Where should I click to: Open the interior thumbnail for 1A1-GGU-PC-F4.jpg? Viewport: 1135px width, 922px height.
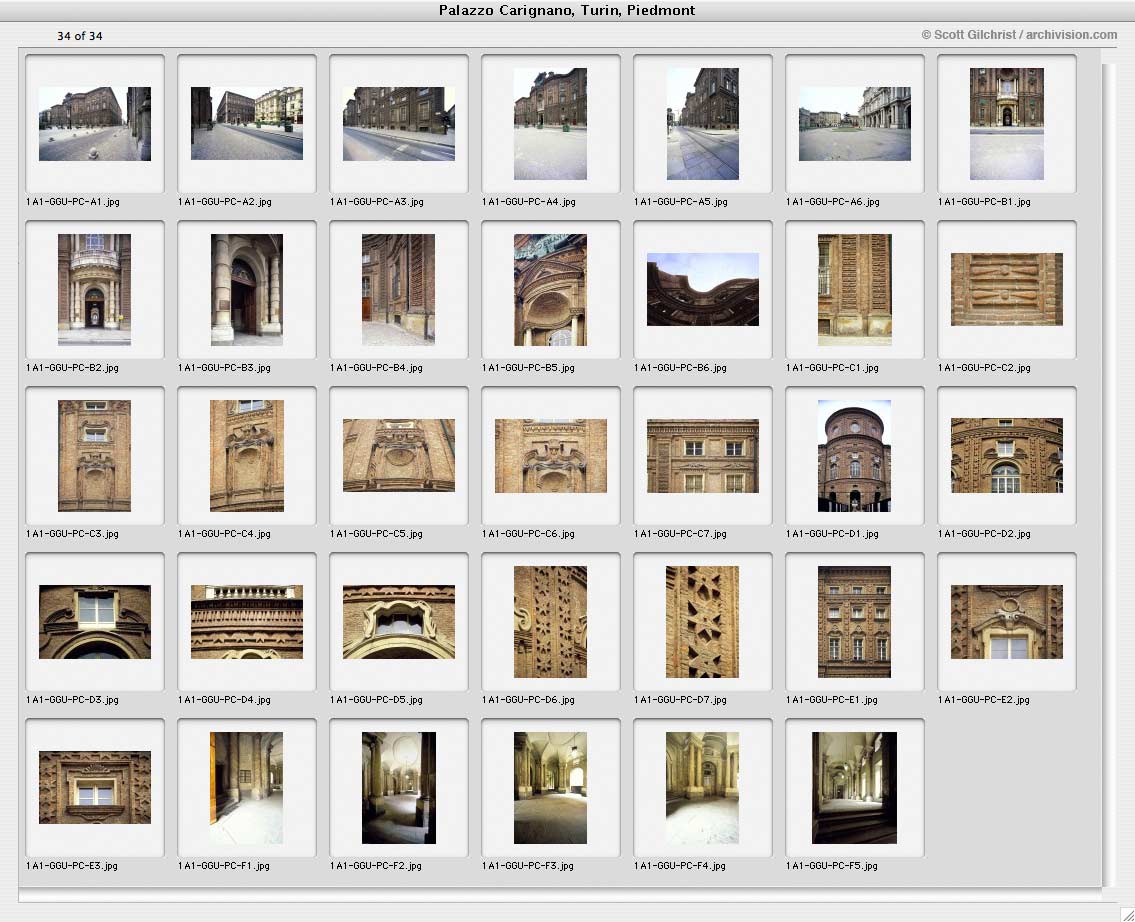703,787
